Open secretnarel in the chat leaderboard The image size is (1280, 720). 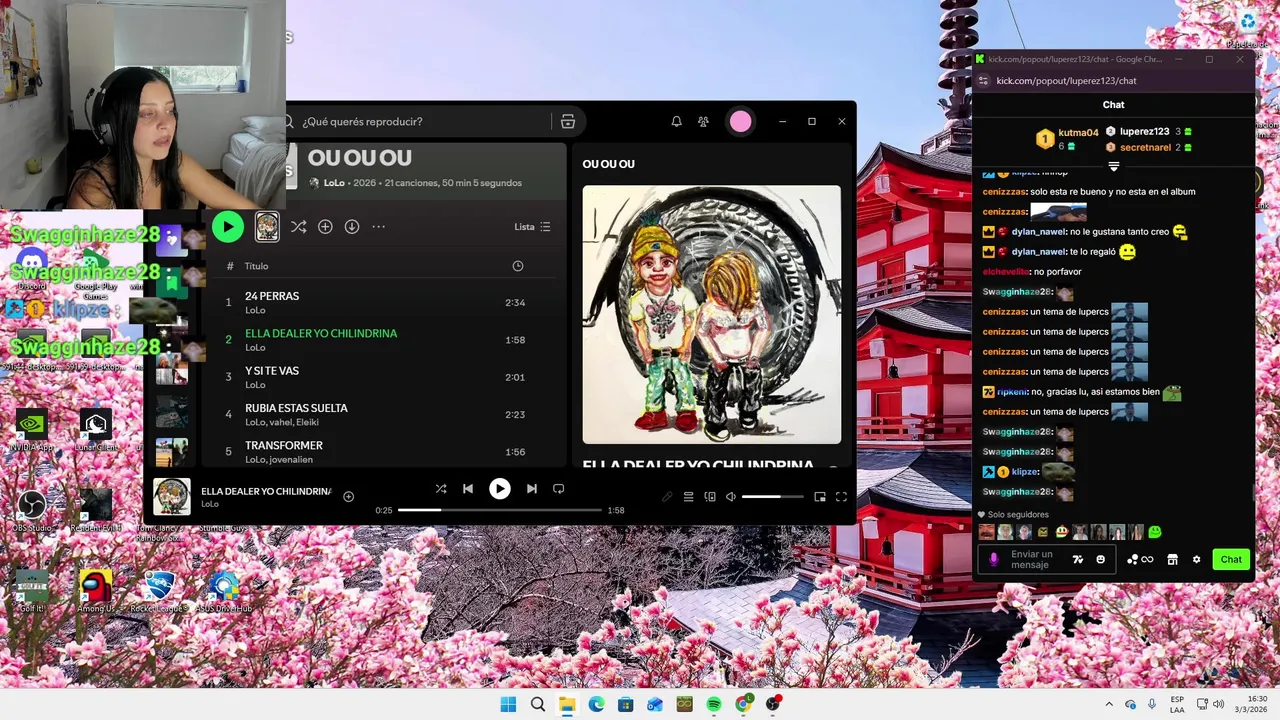click(x=1145, y=147)
